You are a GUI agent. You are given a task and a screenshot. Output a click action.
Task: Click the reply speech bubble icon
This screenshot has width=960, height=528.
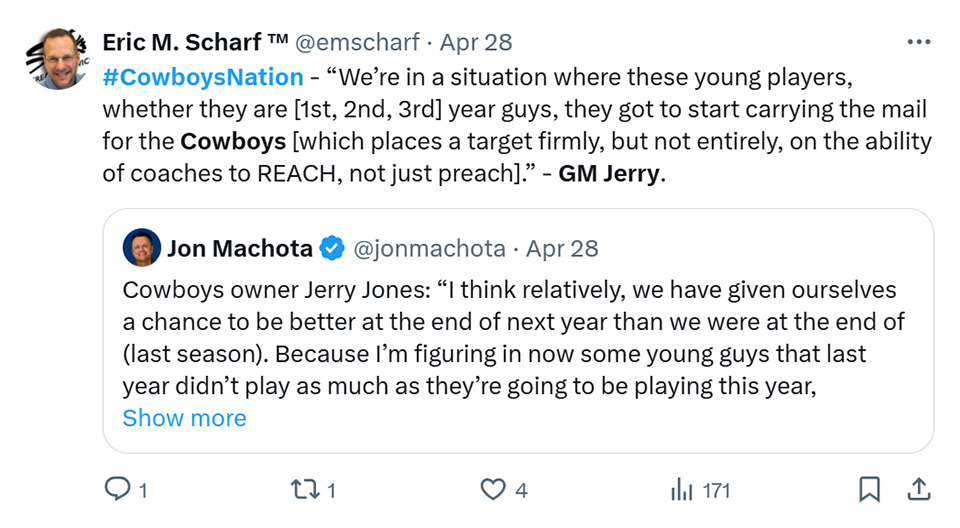(118, 489)
